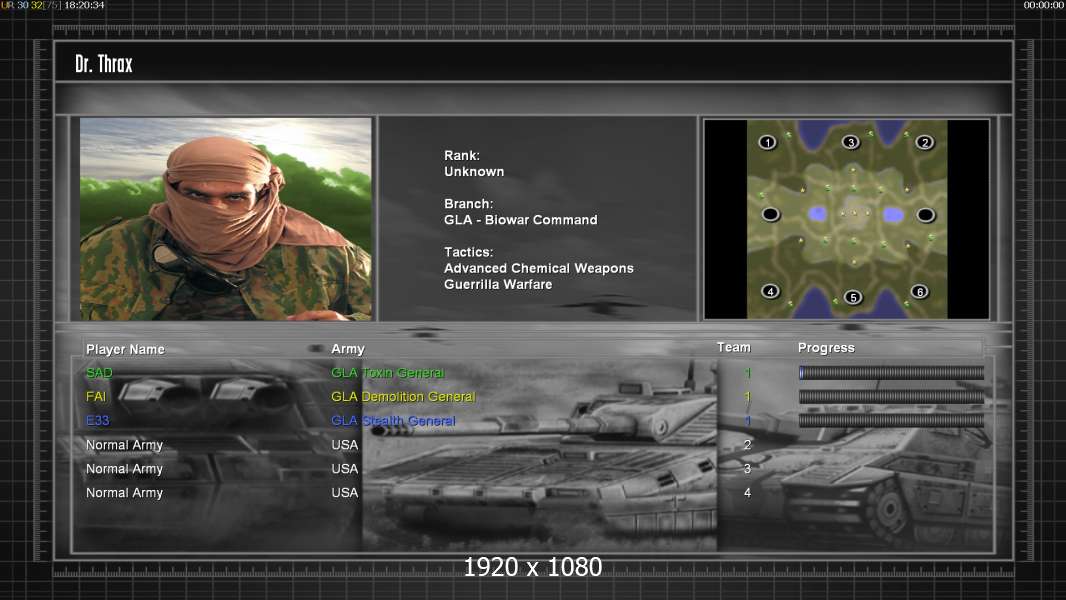Click the "GLA - Biowar Command" text
1066x600 pixels.
521,220
